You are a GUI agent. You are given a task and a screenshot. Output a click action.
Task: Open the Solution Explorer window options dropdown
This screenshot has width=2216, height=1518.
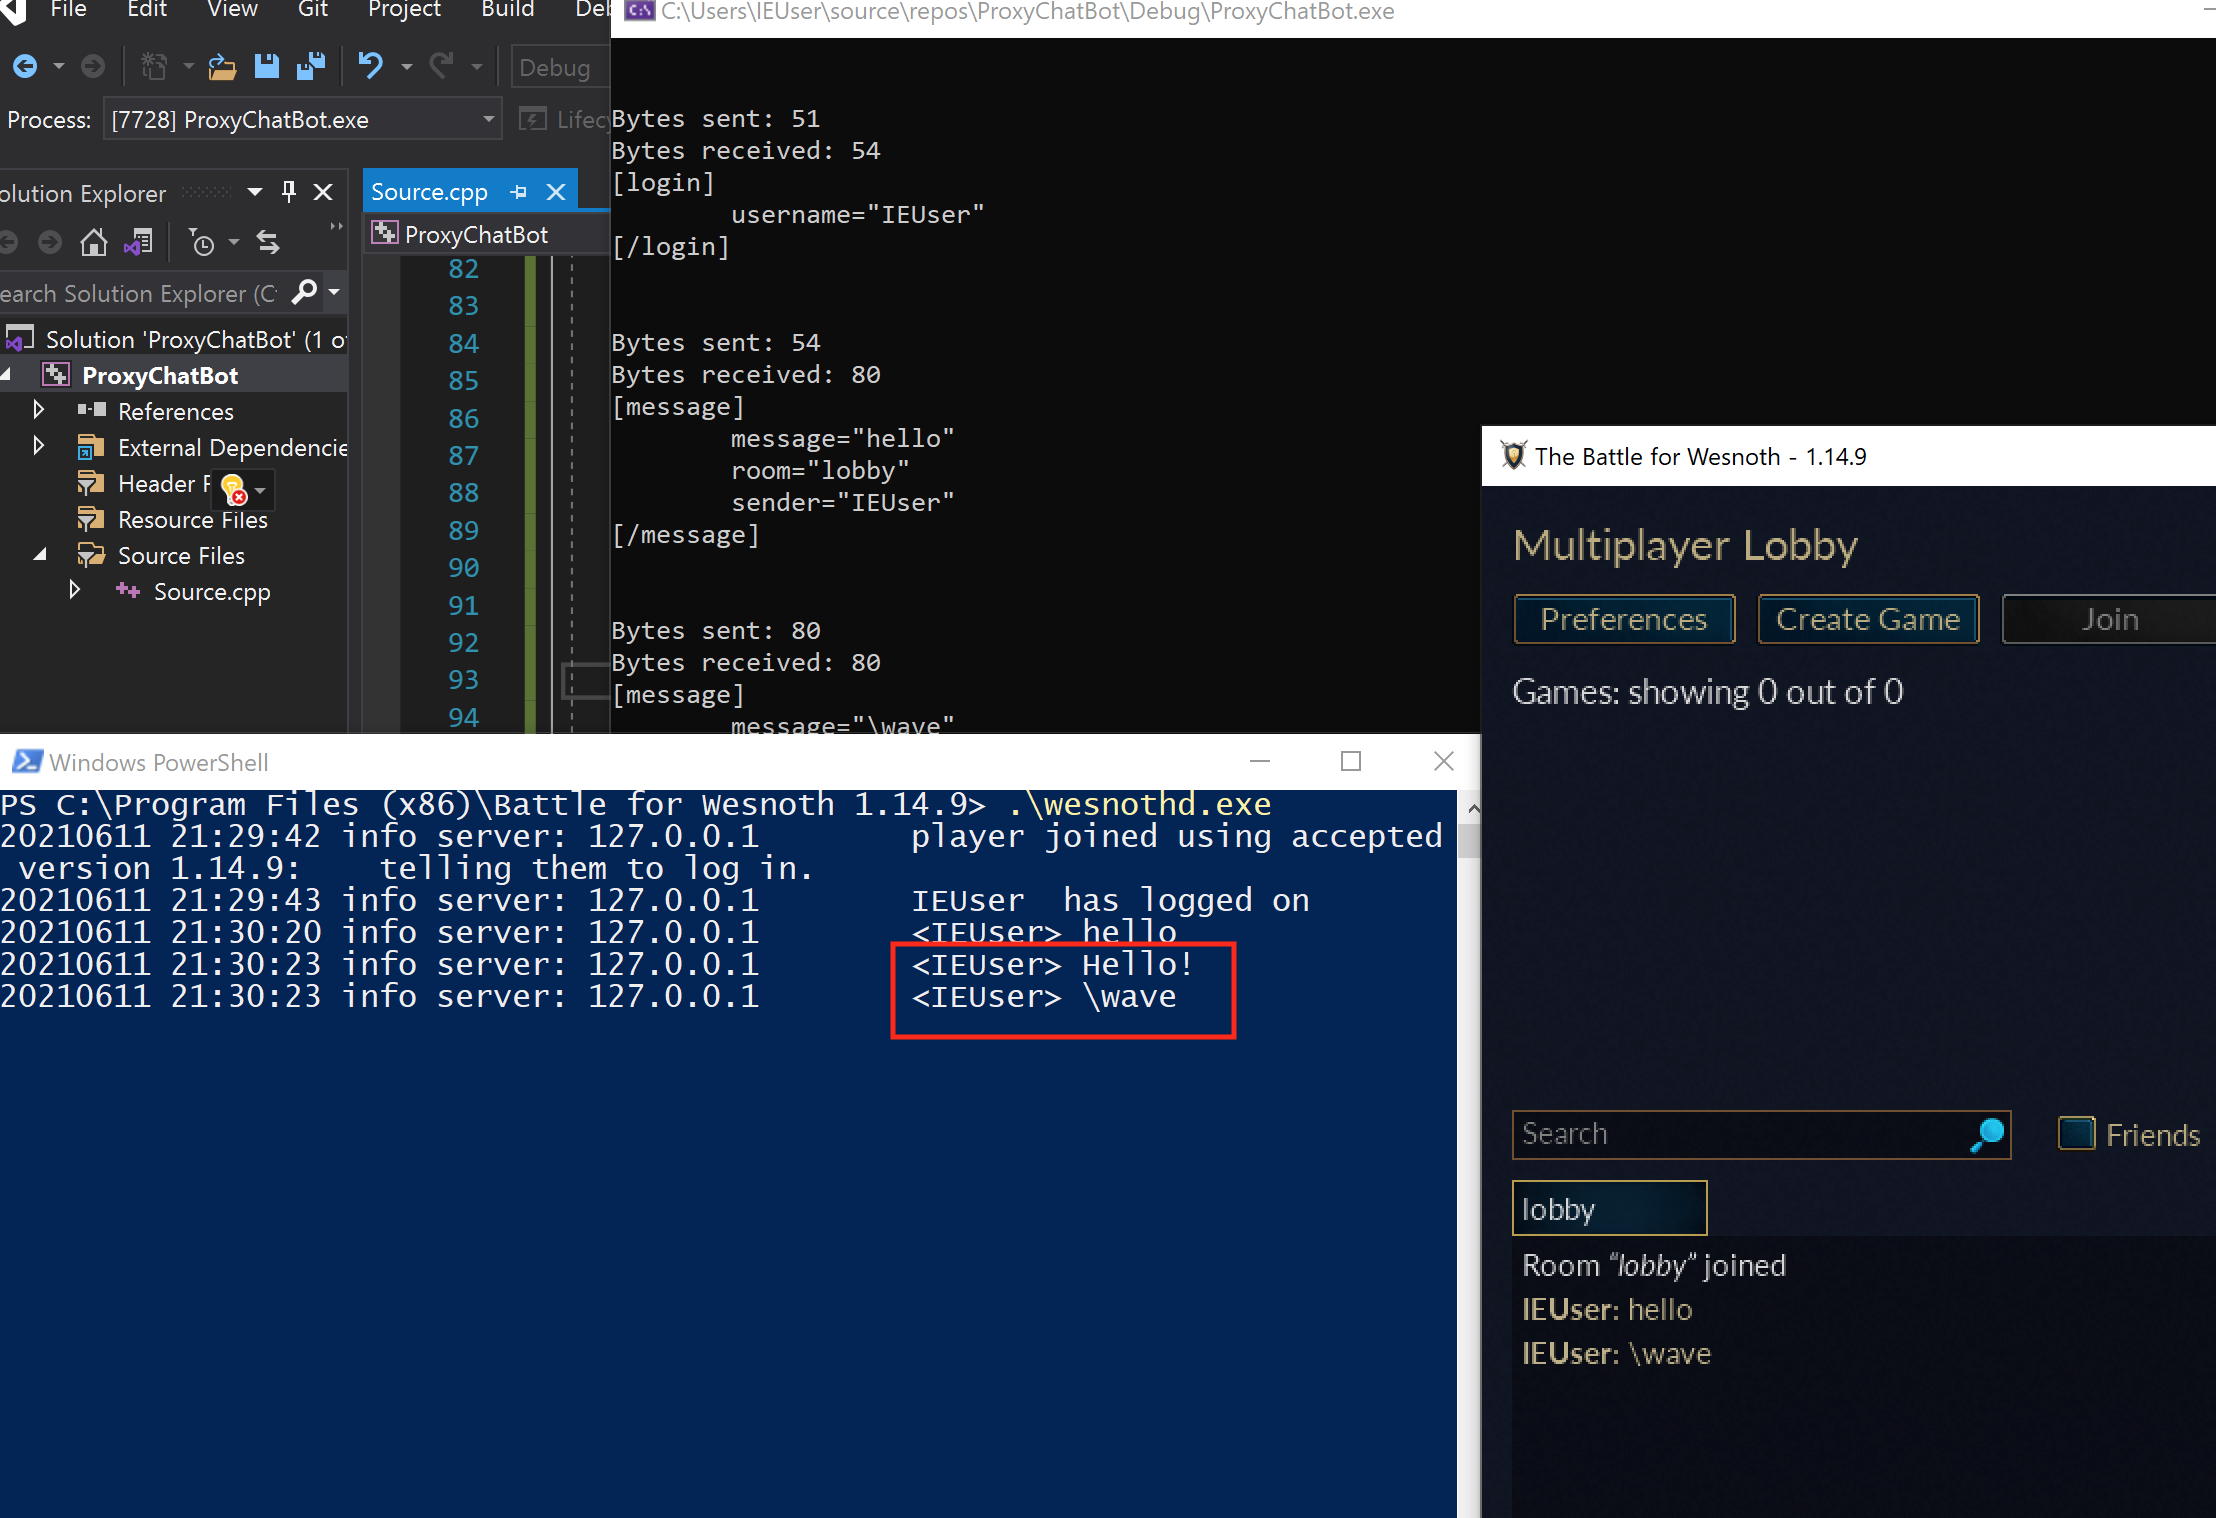coord(255,191)
